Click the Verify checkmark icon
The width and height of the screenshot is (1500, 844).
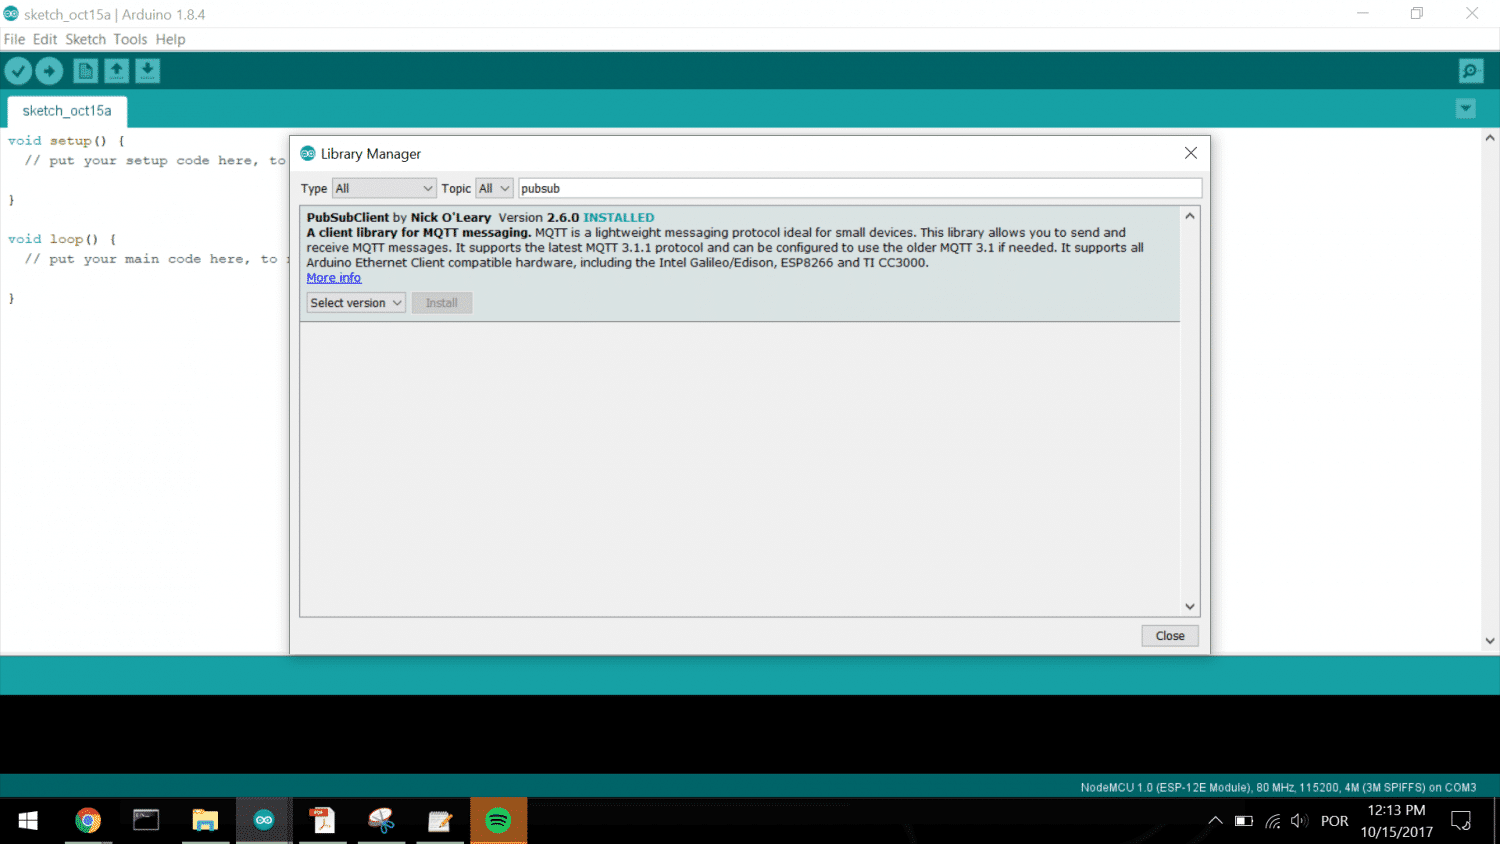tap(18, 71)
